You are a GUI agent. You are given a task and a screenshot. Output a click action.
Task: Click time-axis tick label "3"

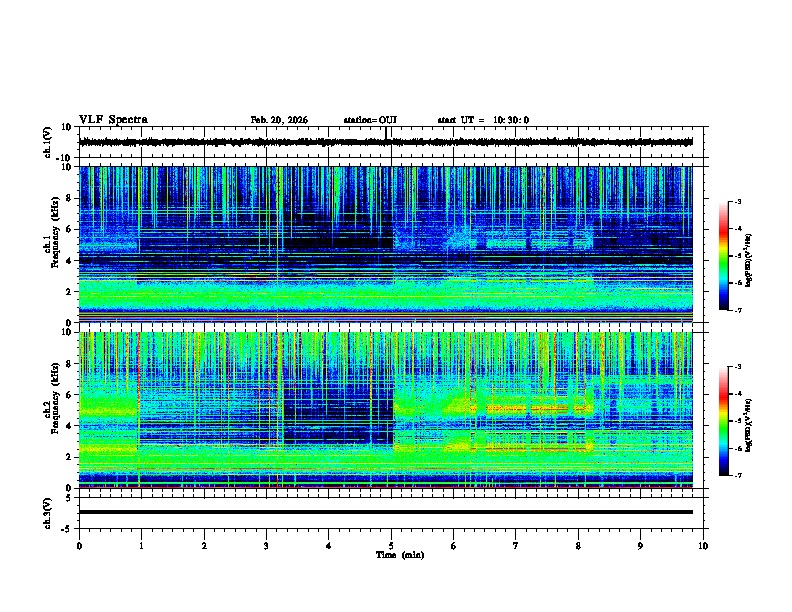266,546
